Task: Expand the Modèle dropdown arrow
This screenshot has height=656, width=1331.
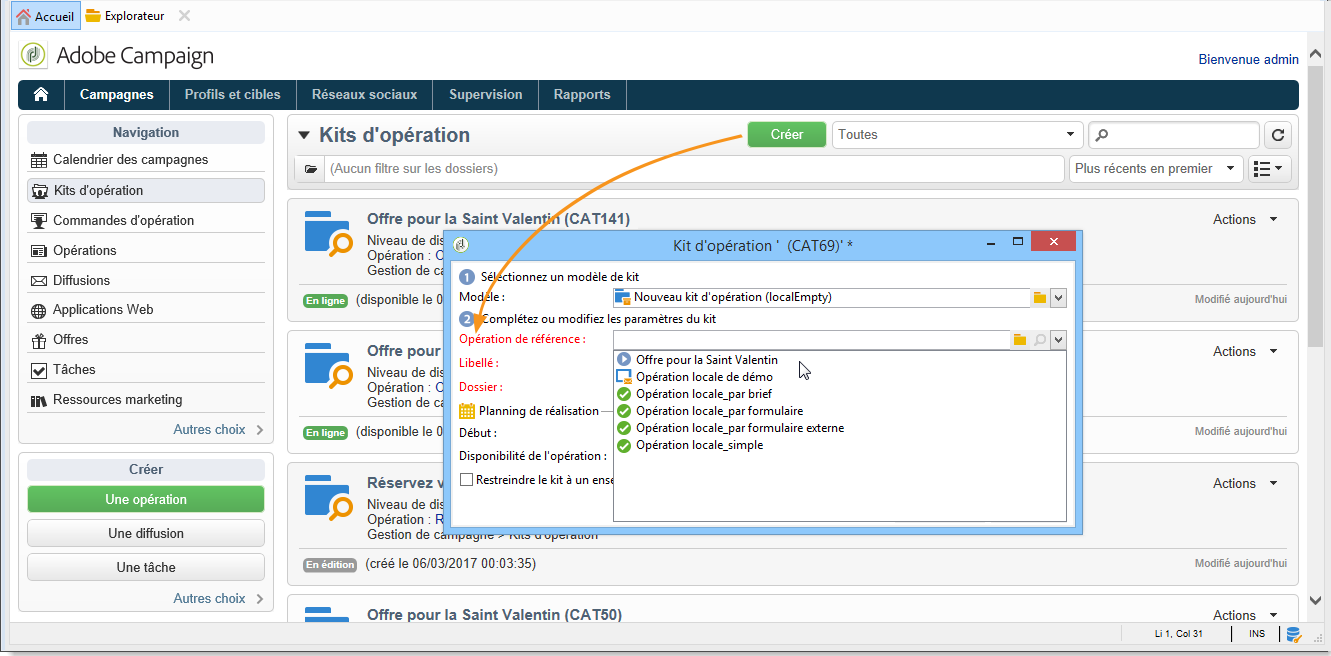Action: tap(1058, 298)
